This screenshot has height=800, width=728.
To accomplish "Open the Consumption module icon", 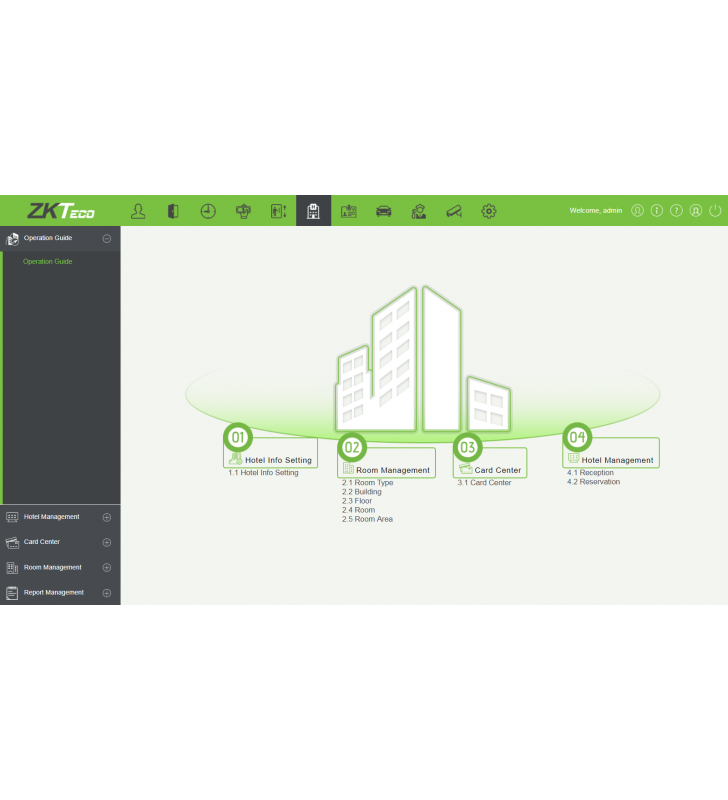I will click(x=243, y=211).
